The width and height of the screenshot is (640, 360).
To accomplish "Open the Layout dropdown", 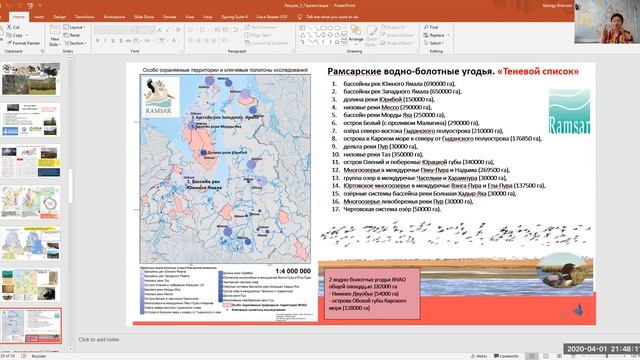I will (74, 27).
